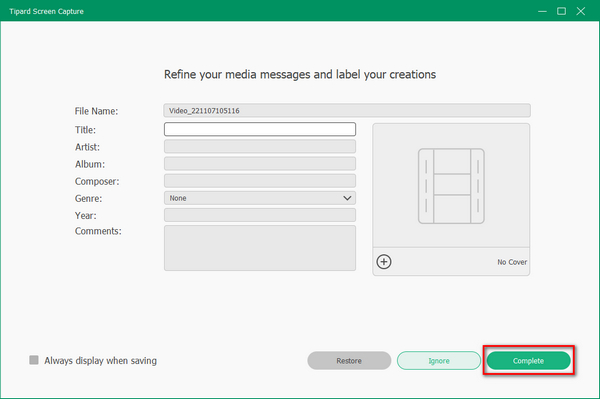Click into the Artist field
Viewport: 600px width, 399px height.
pyautogui.click(x=260, y=147)
